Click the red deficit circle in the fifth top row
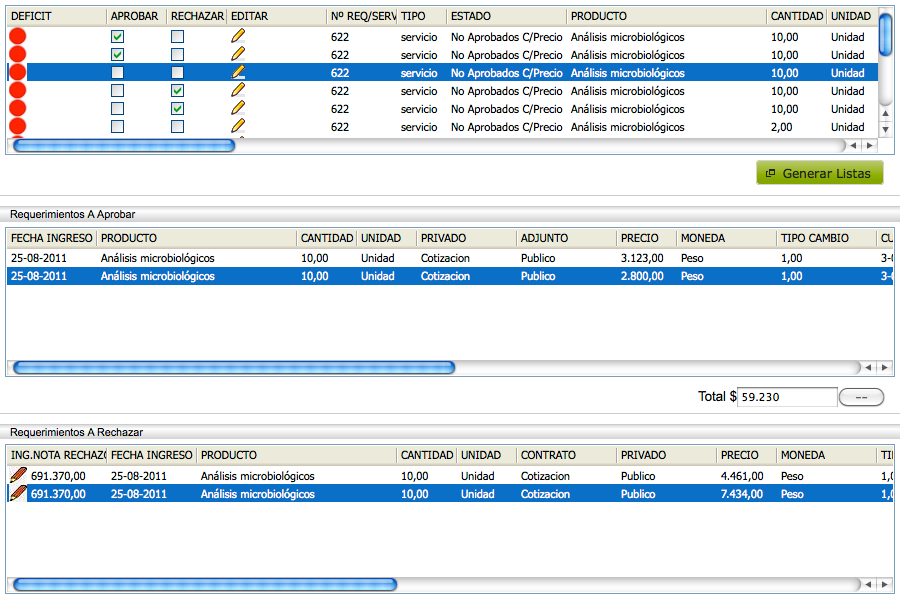900x603 pixels. [x=18, y=108]
